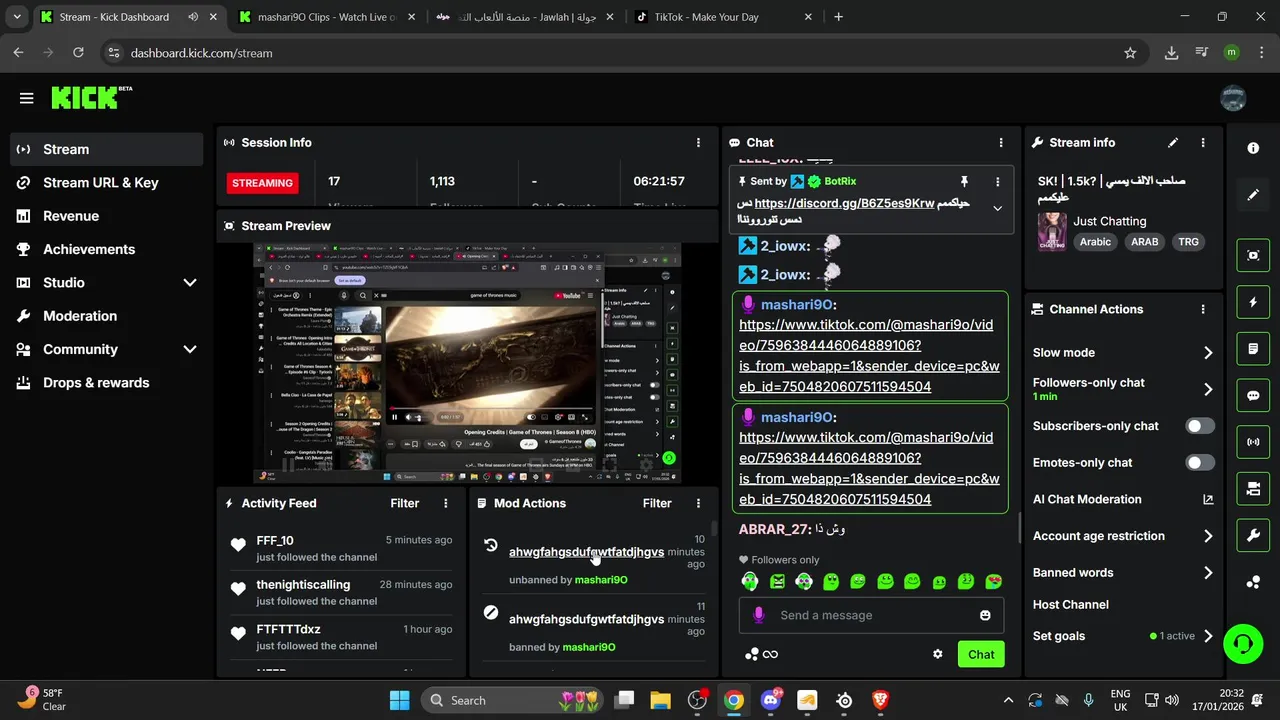This screenshot has height=720, width=1280.
Task: Click the Send a message field
Action: (870, 615)
